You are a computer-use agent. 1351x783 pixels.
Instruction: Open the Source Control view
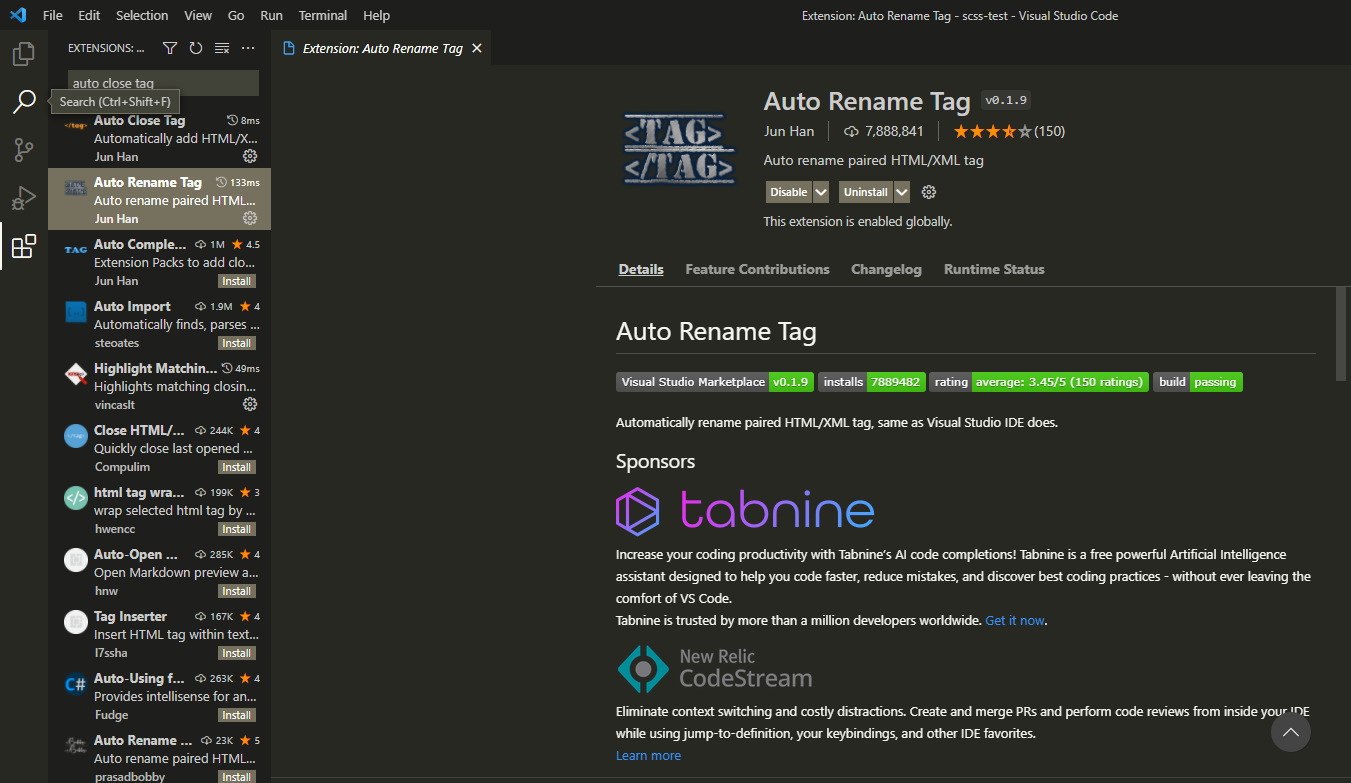tap(24, 150)
